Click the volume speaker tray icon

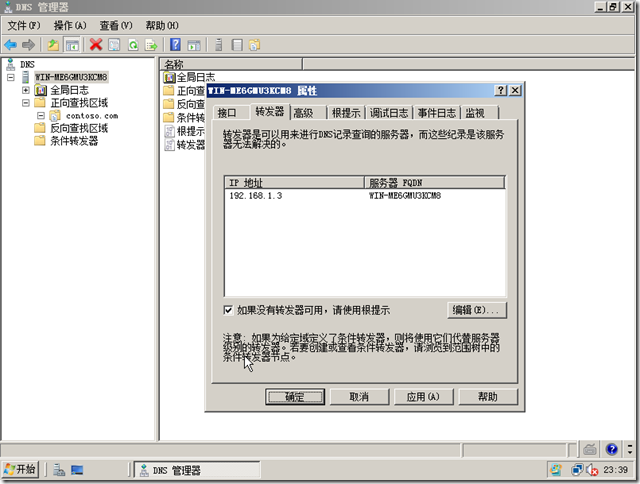click(x=592, y=470)
